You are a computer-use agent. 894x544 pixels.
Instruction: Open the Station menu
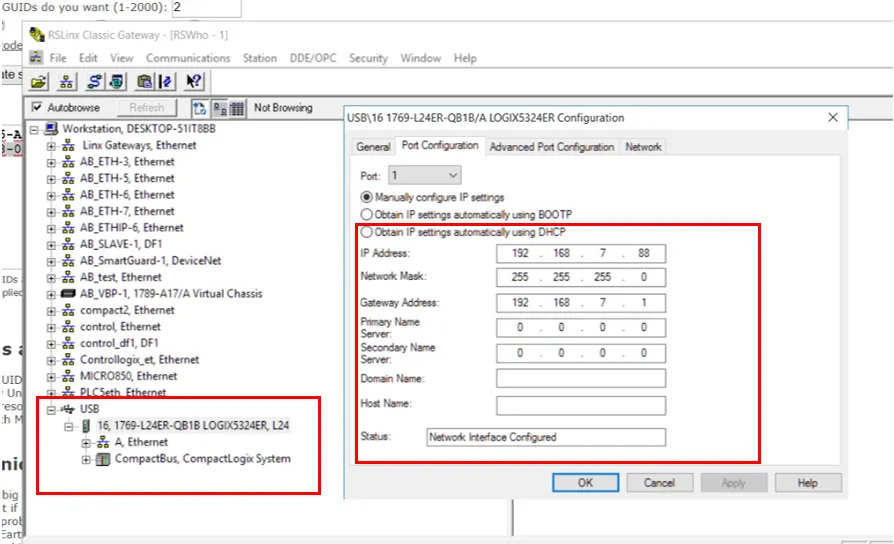259,58
